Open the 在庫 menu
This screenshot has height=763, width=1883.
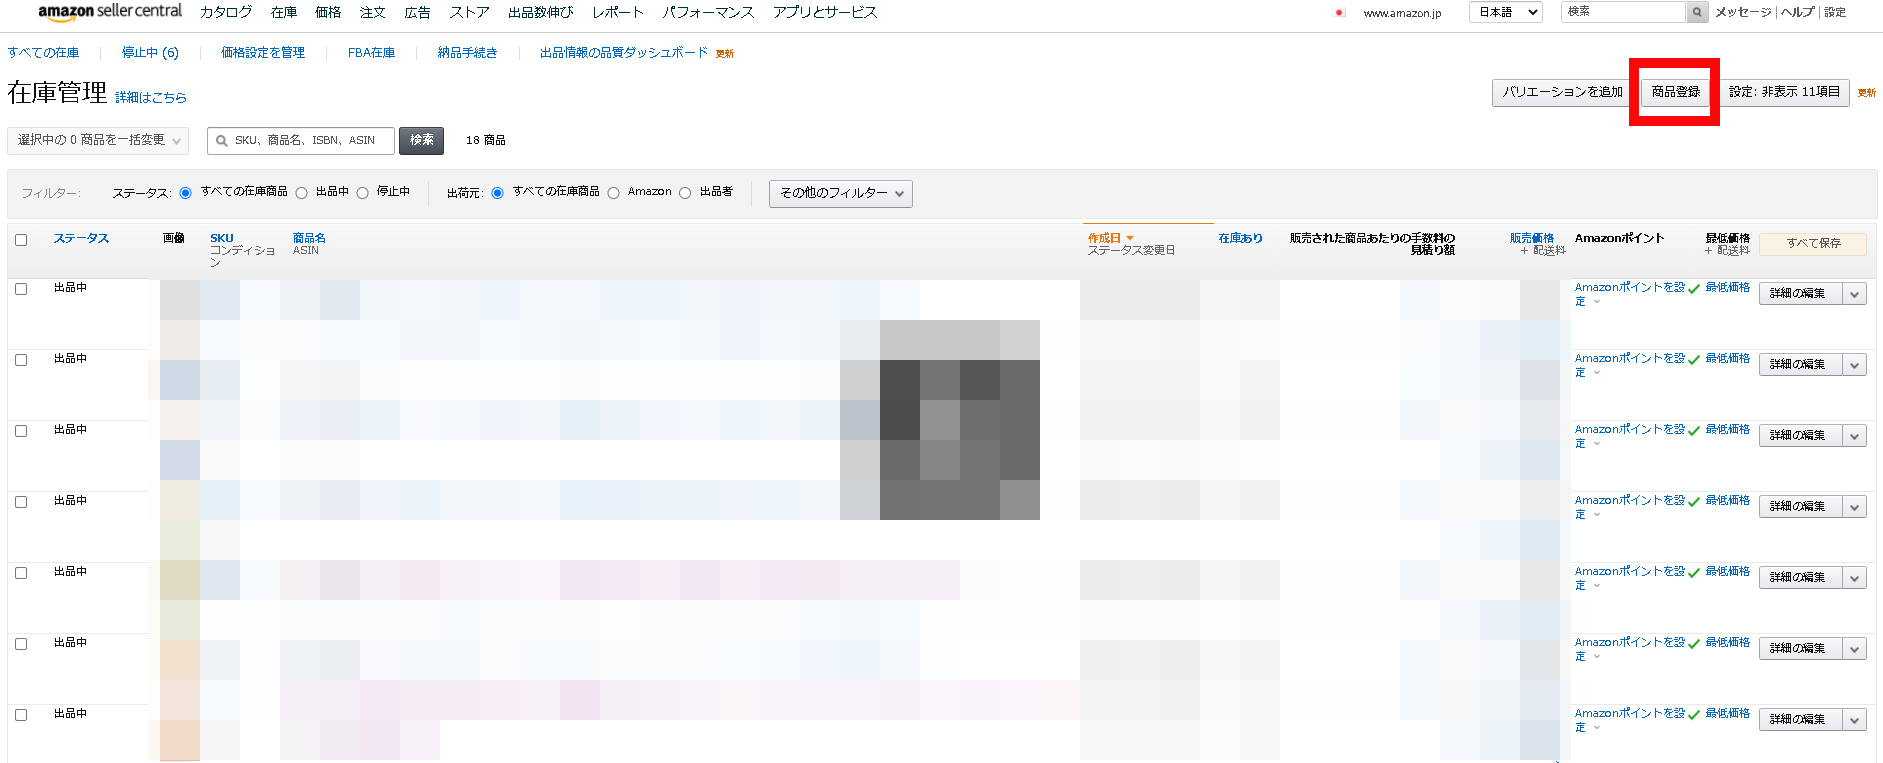pos(284,12)
